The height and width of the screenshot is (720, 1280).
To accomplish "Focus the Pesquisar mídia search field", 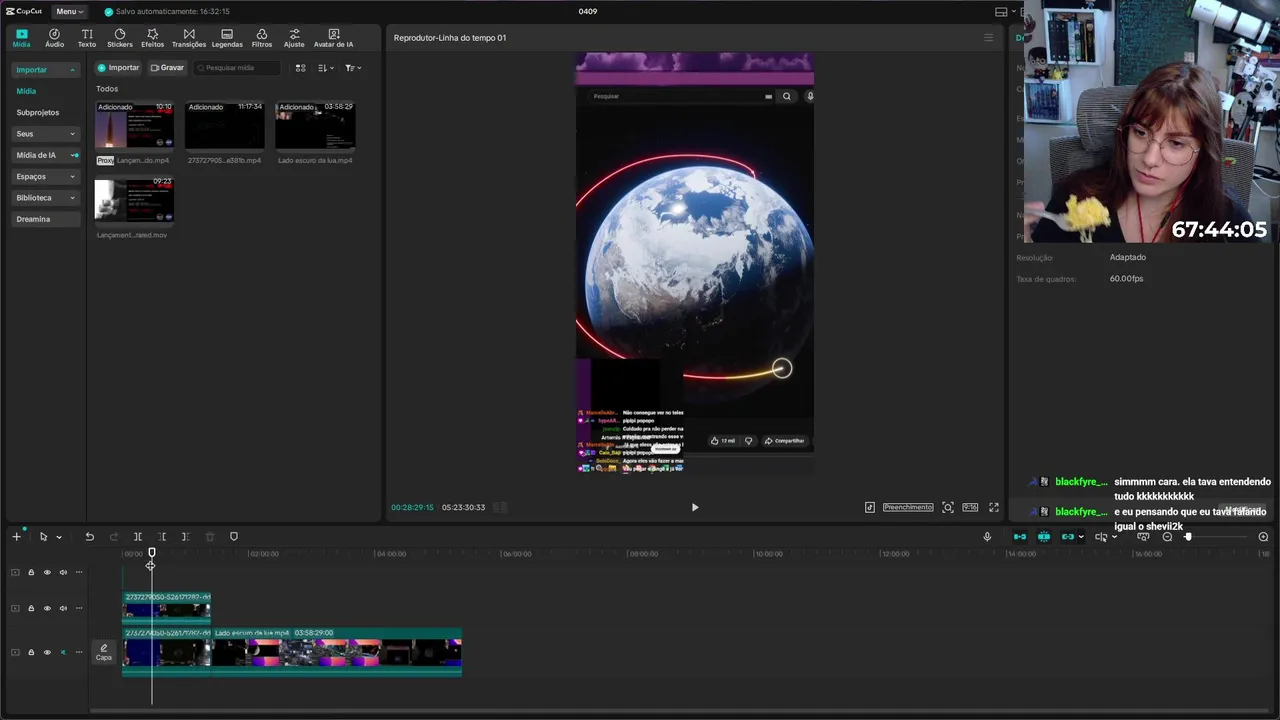I will pyautogui.click(x=237, y=68).
